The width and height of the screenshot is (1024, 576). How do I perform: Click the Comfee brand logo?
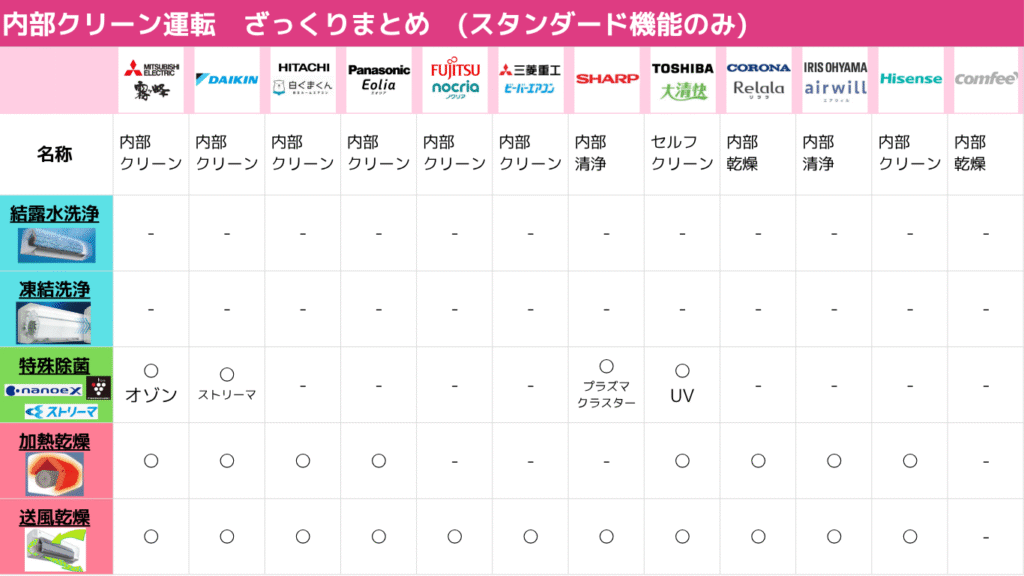tap(986, 80)
